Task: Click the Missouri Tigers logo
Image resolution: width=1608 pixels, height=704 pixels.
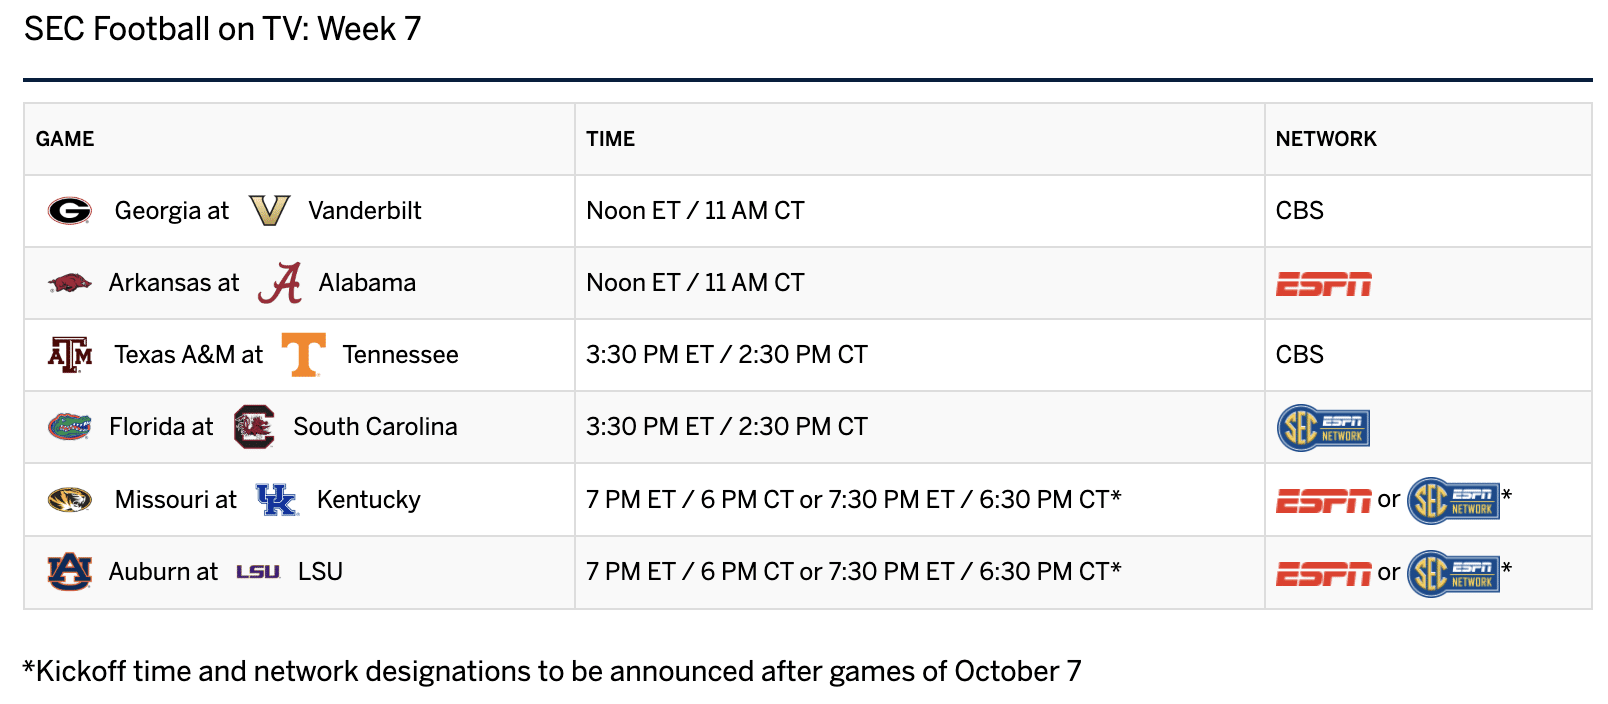Action: pyautogui.click(x=70, y=499)
